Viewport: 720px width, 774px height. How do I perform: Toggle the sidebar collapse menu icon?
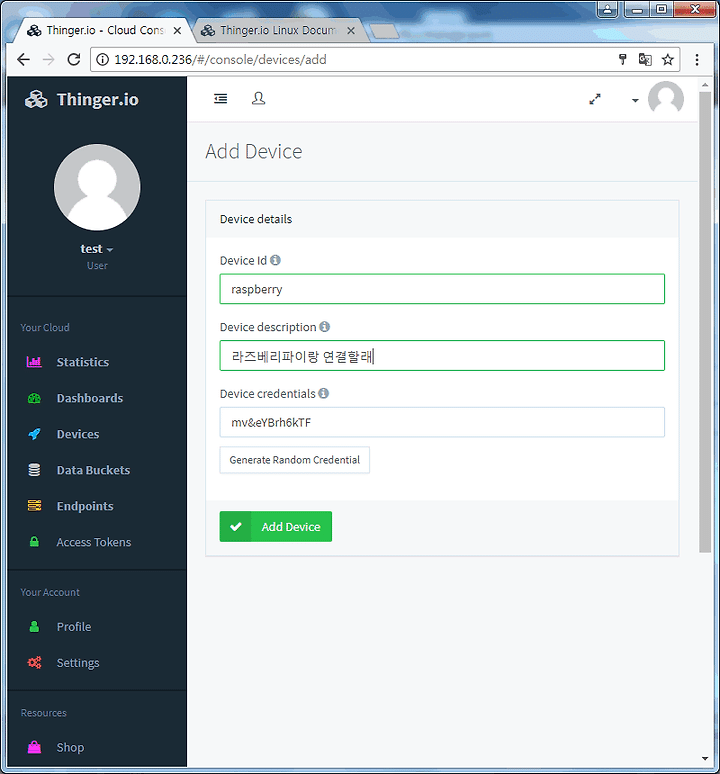[x=221, y=99]
